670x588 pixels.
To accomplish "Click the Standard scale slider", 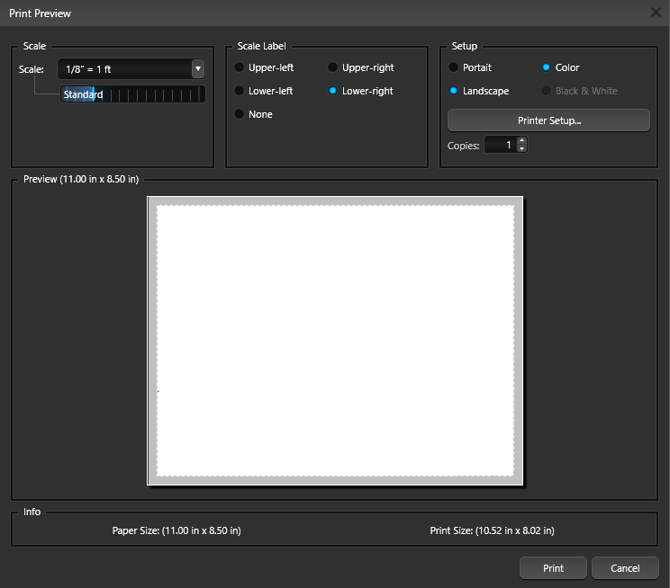I will 132,94.
